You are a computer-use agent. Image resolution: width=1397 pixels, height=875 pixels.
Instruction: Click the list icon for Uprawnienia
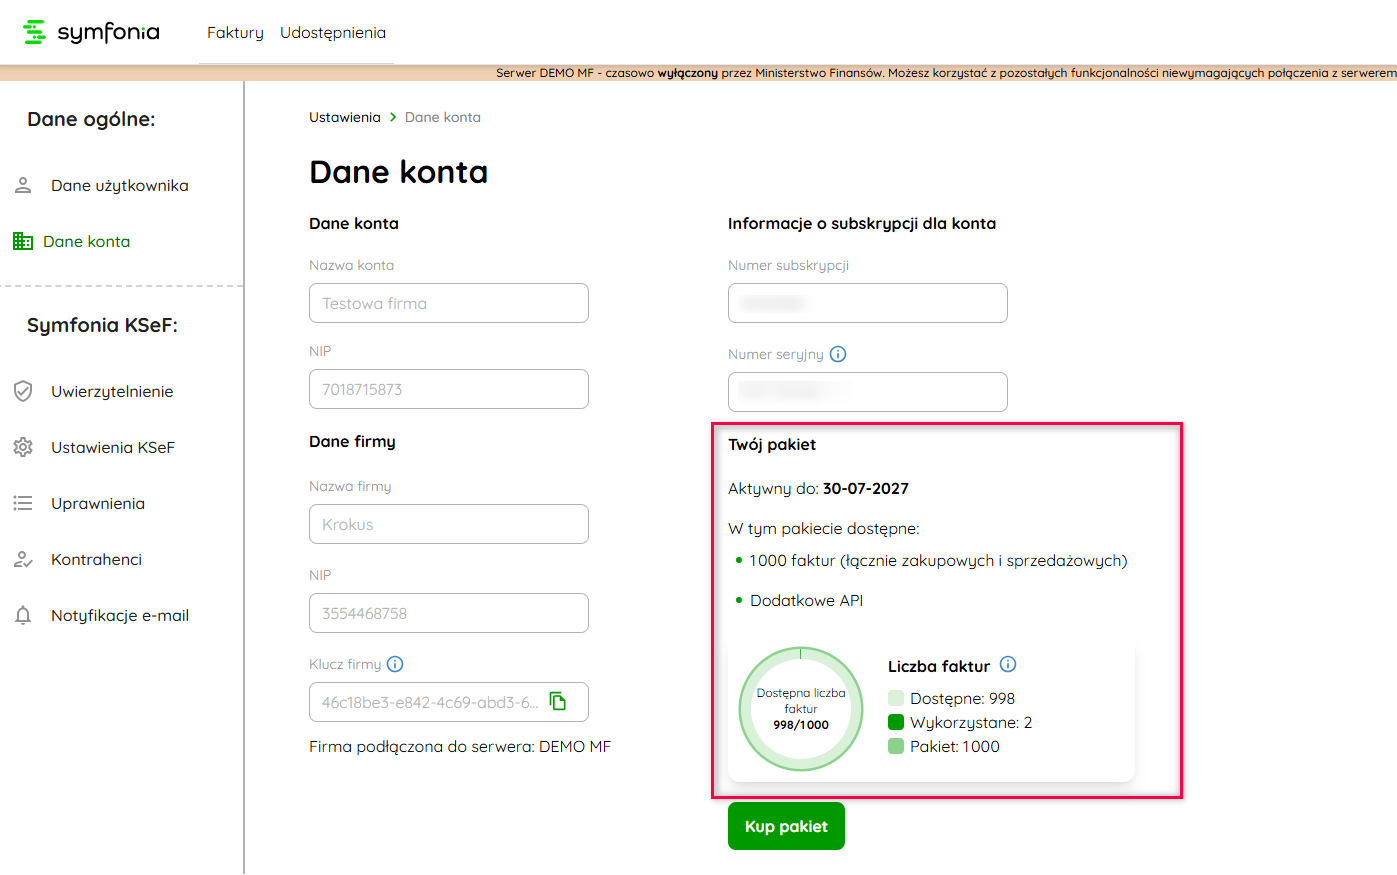(23, 503)
